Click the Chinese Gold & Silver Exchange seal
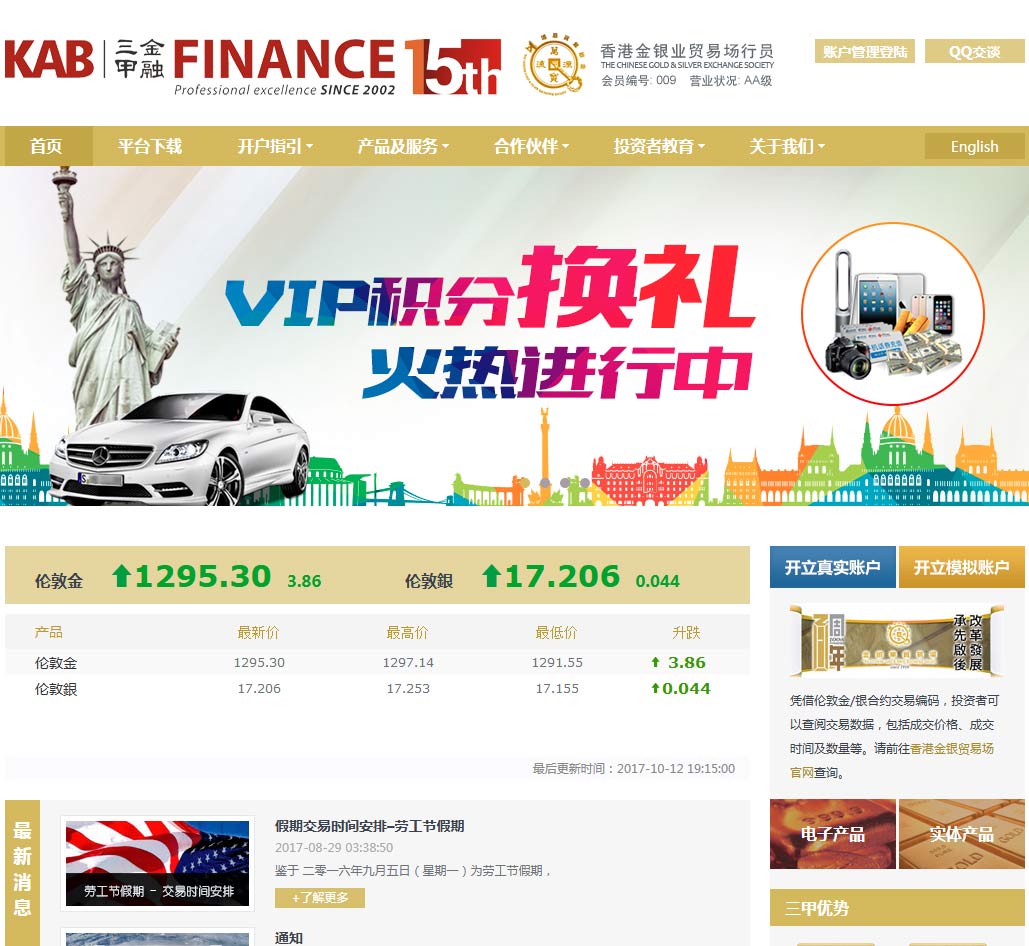This screenshot has width=1029, height=946. 555,65
